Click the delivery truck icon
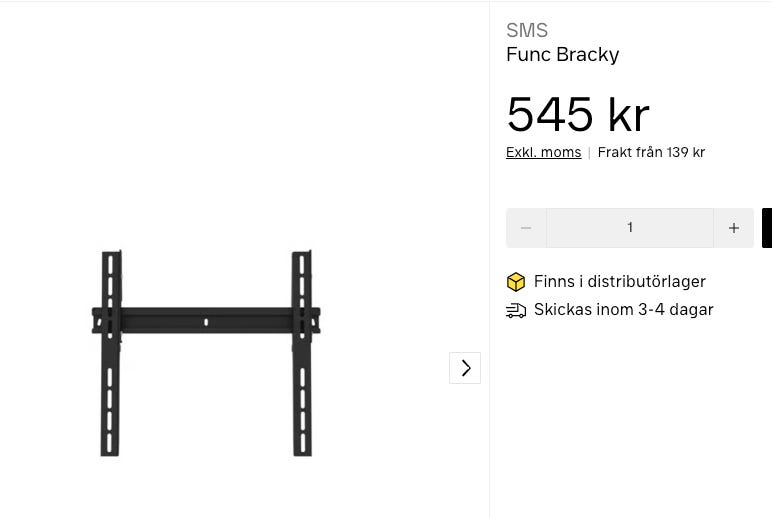 [x=516, y=311]
